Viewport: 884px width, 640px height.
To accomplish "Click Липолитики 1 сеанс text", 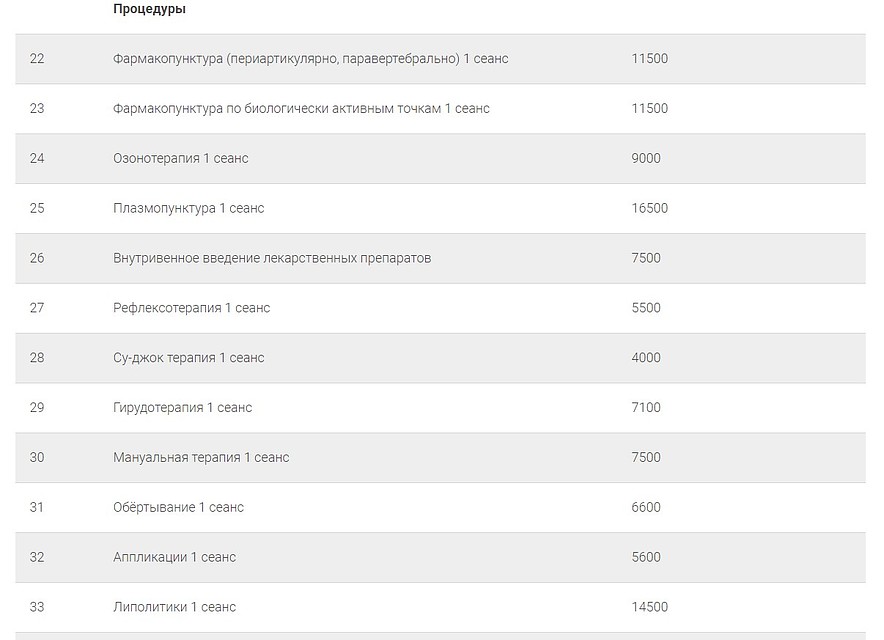I will 174,607.
